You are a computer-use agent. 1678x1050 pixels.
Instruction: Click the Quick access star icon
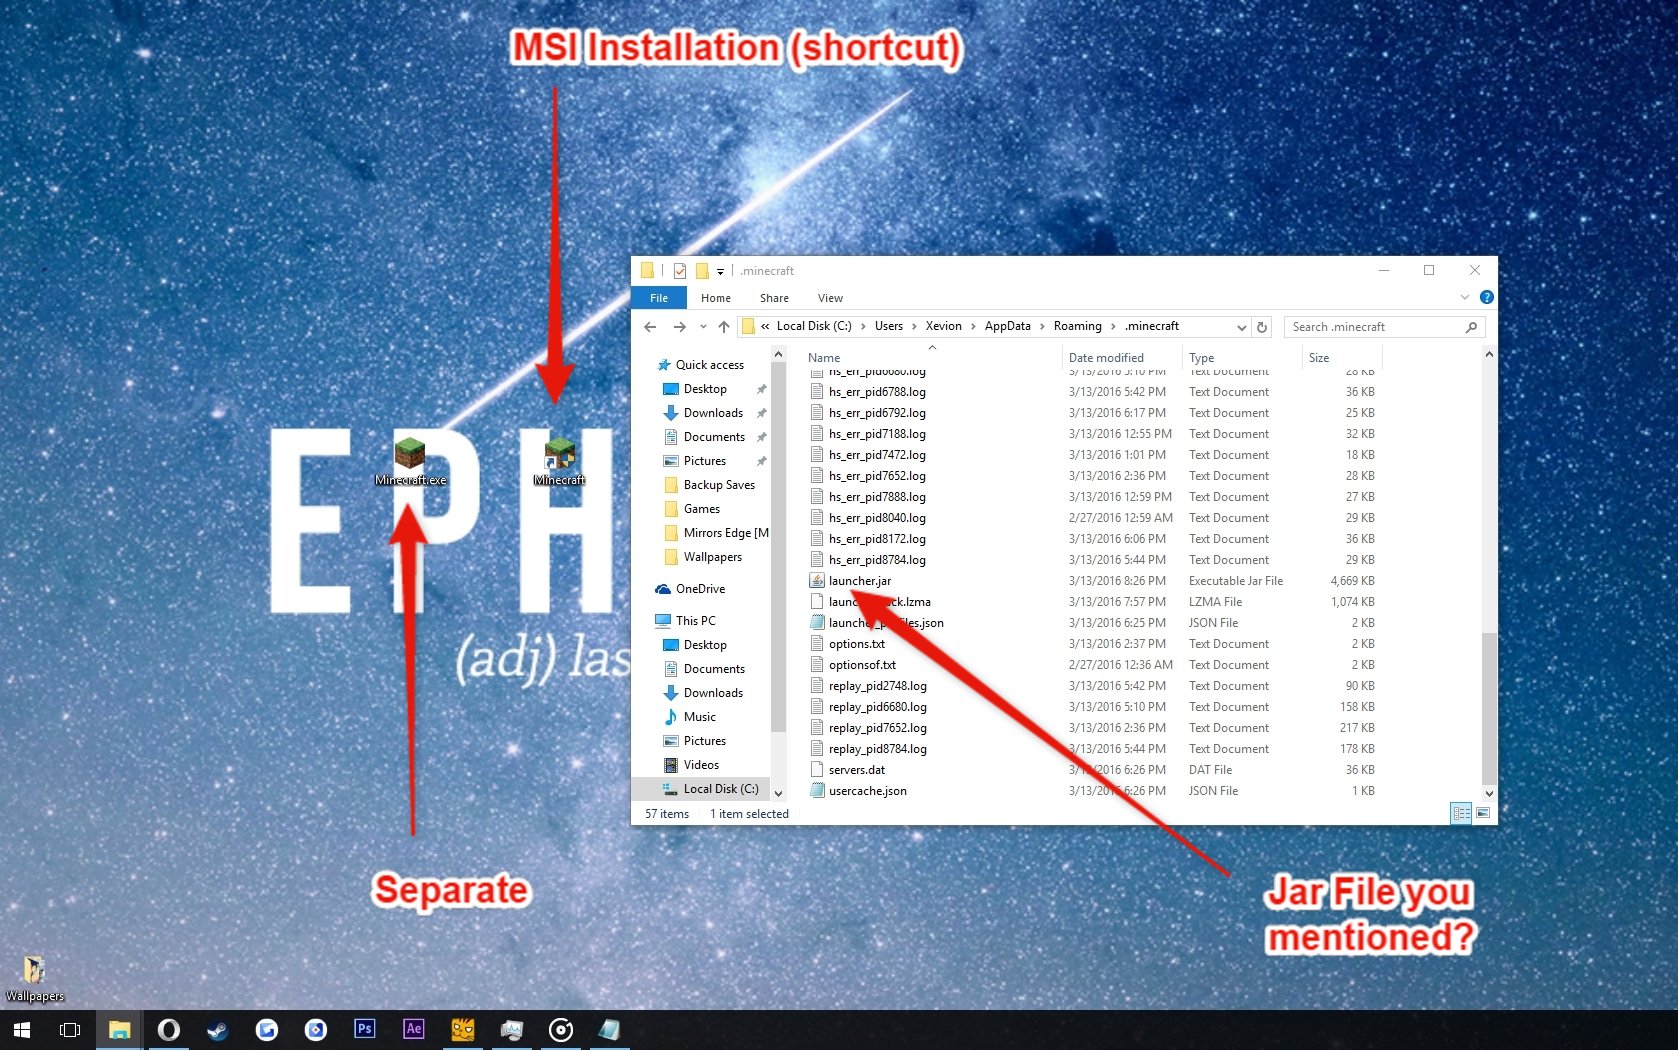(x=663, y=365)
